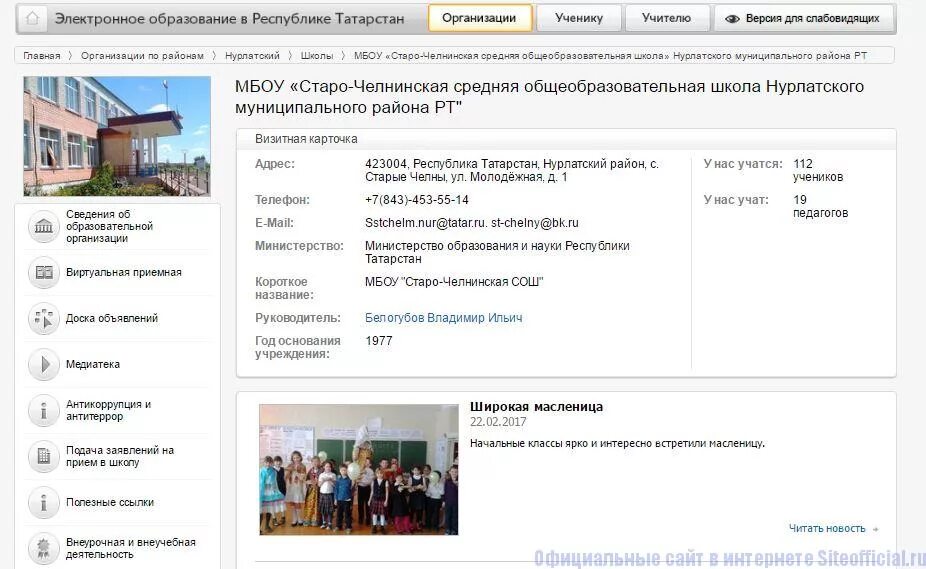Open Подача заявлений на прием в школу
This screenshot has width=926, height=569.
coord(120,456)
